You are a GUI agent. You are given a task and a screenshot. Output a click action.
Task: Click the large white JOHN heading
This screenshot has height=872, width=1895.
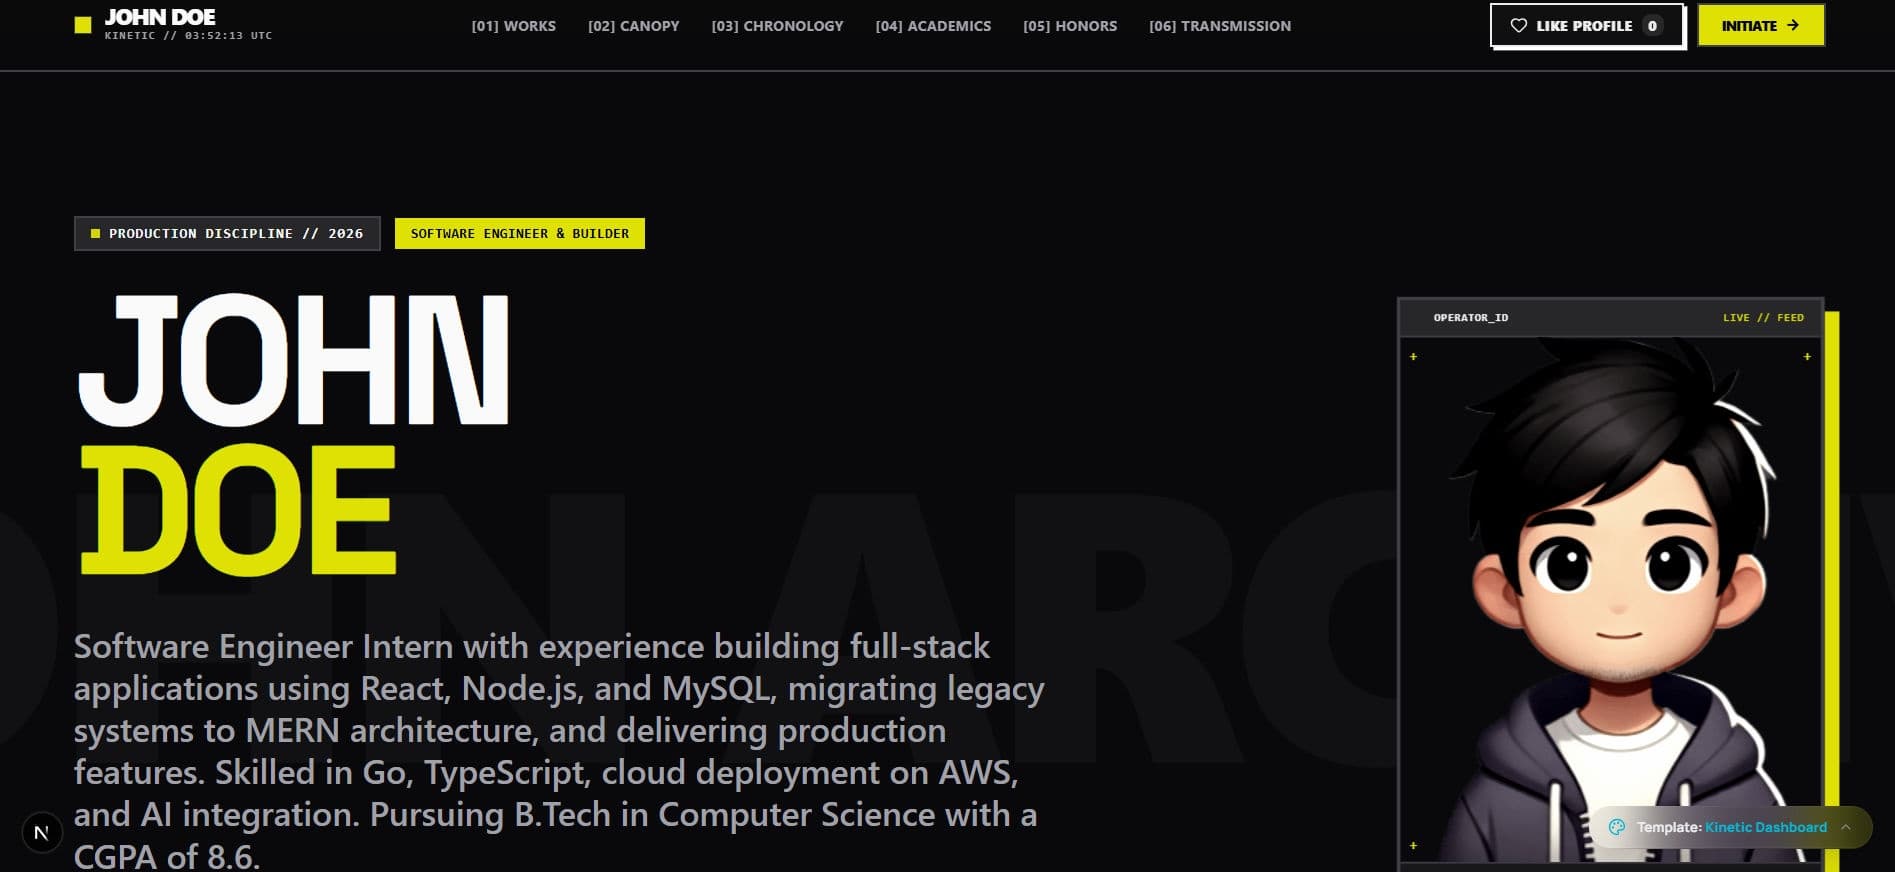[294, 360]
